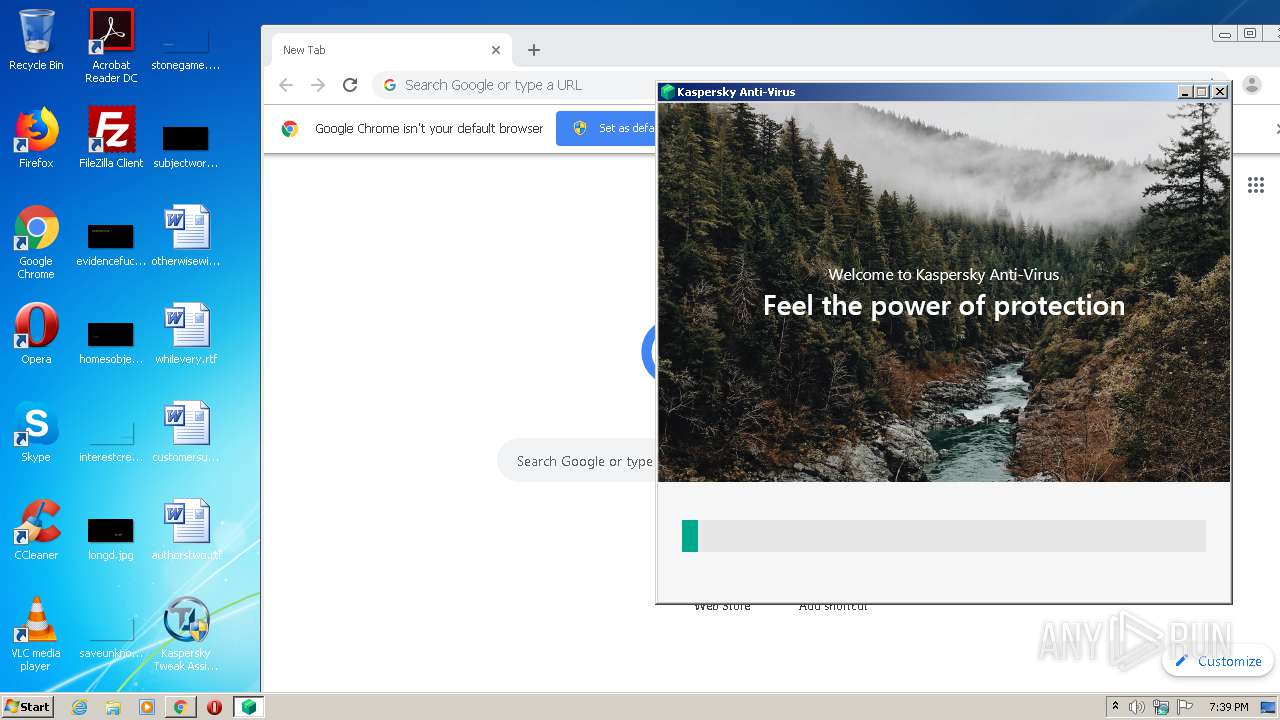Click the Action Center flag tray icon

(x=1185, y=707)
